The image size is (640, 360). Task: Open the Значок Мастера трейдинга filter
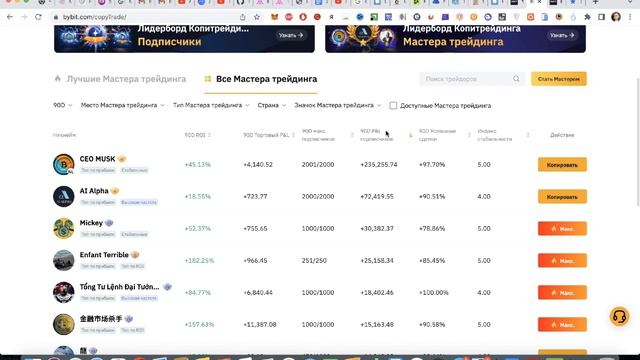(338, 105)
